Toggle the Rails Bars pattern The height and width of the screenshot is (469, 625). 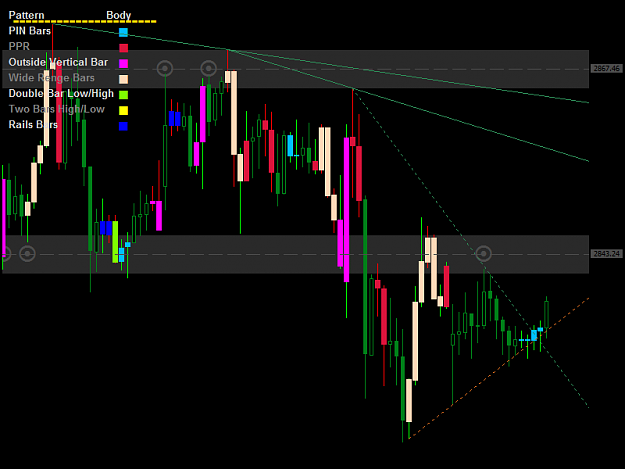pyautogui.click(x=33, y=125)
